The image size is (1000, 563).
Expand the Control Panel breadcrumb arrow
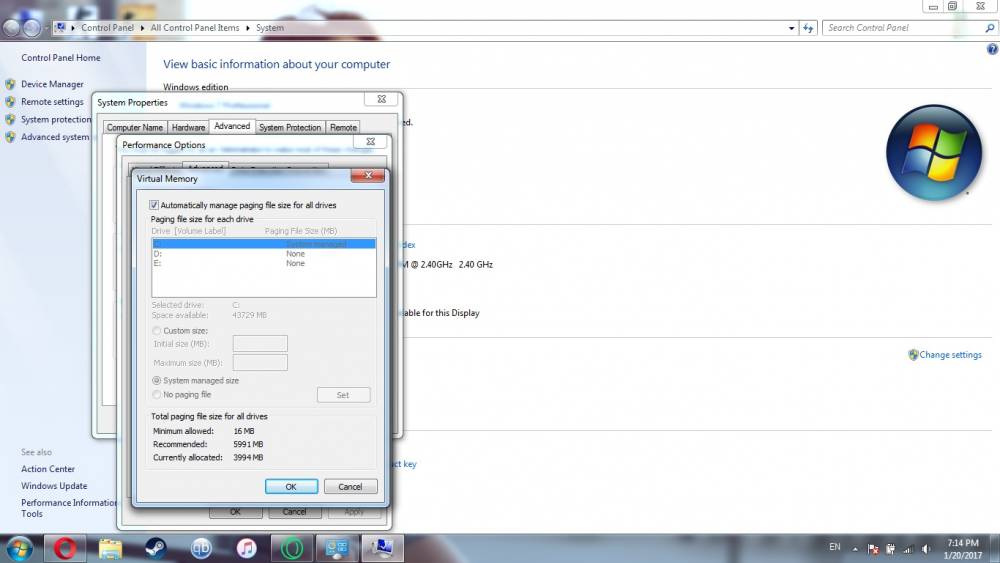[x=142, y=28]
